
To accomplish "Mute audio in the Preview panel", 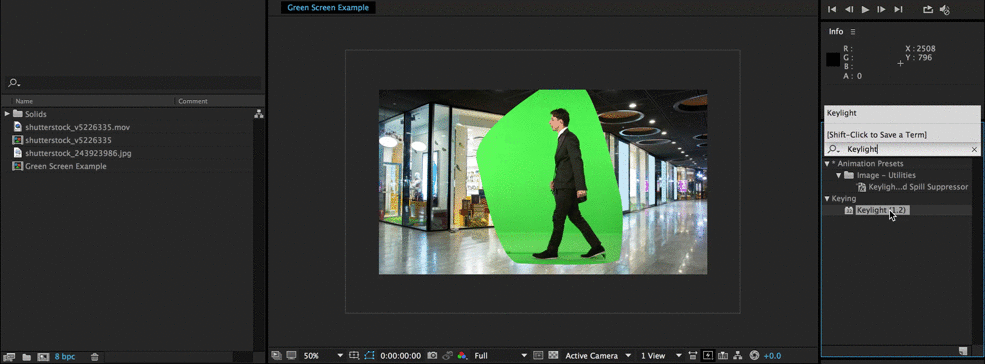I will [x=945, y=9].
